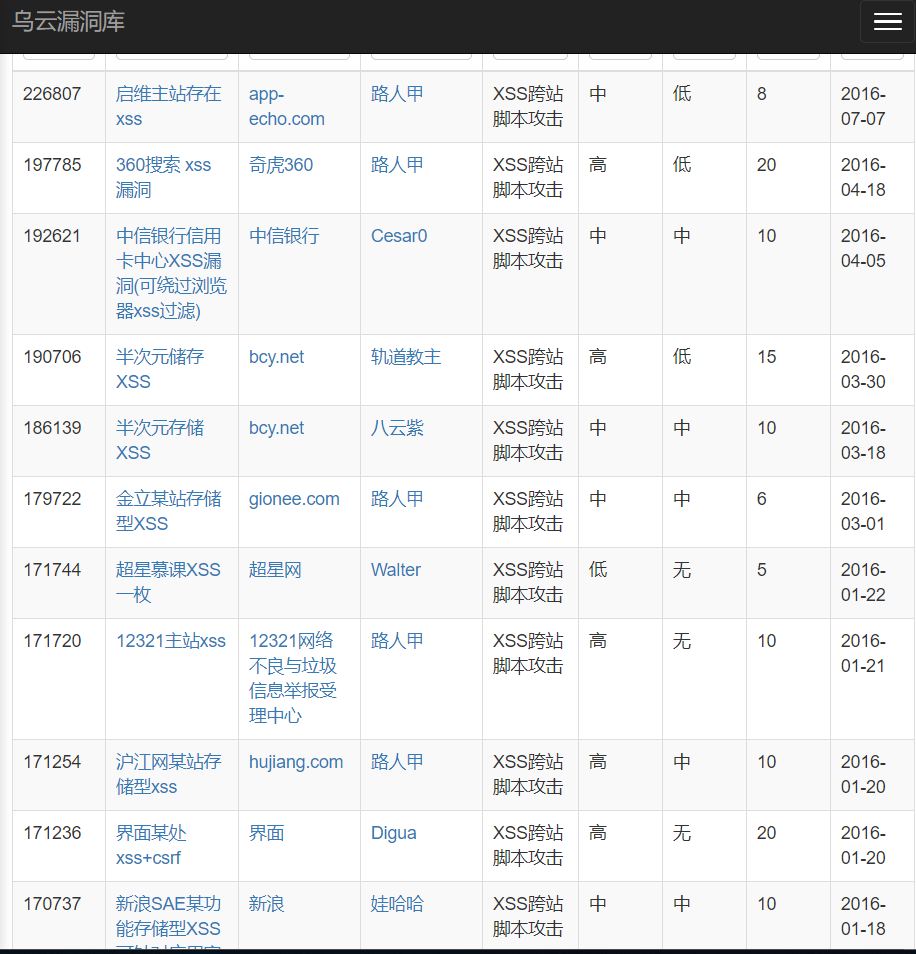This screenshot has height=954, width=916.
Task: Open vendor link 超星网
Action: [275, 570]
